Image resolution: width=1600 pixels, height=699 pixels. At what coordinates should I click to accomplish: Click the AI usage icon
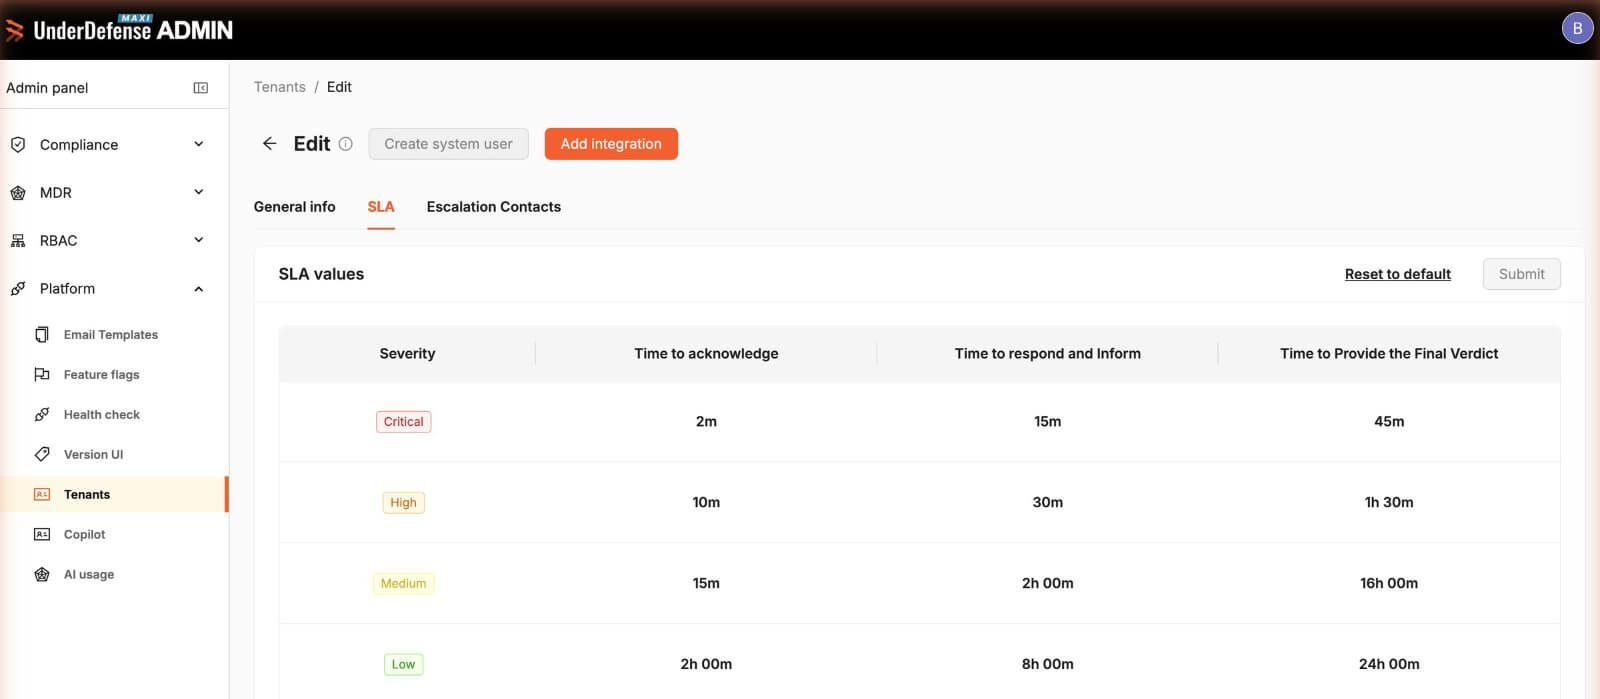[42, 575]
